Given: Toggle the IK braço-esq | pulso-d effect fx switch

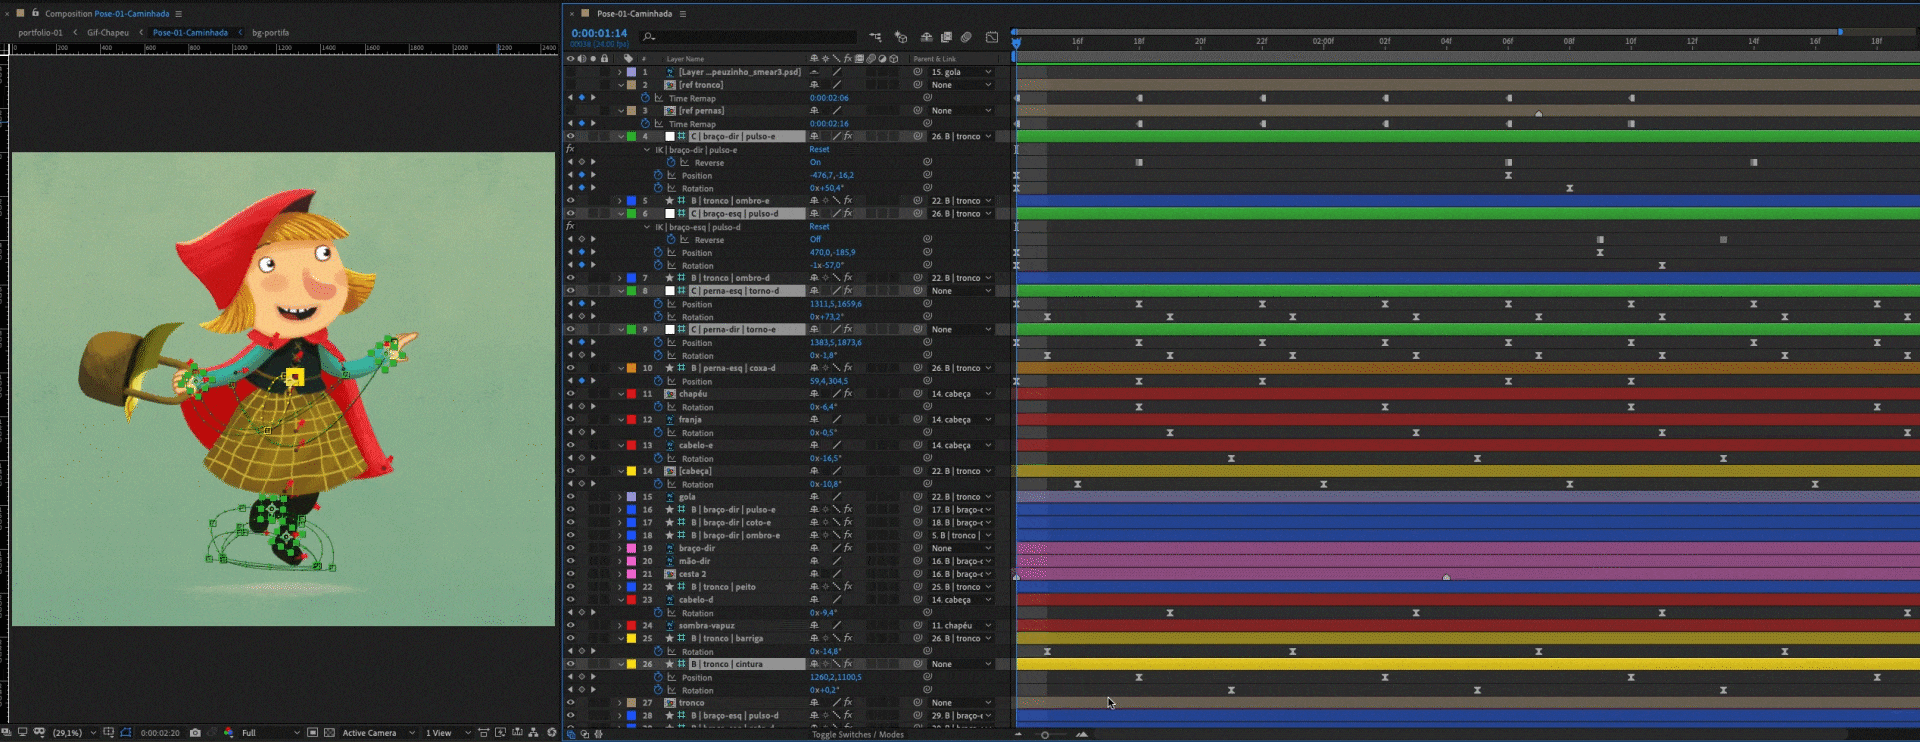Looking at the screenshot, I should [570, 227].
